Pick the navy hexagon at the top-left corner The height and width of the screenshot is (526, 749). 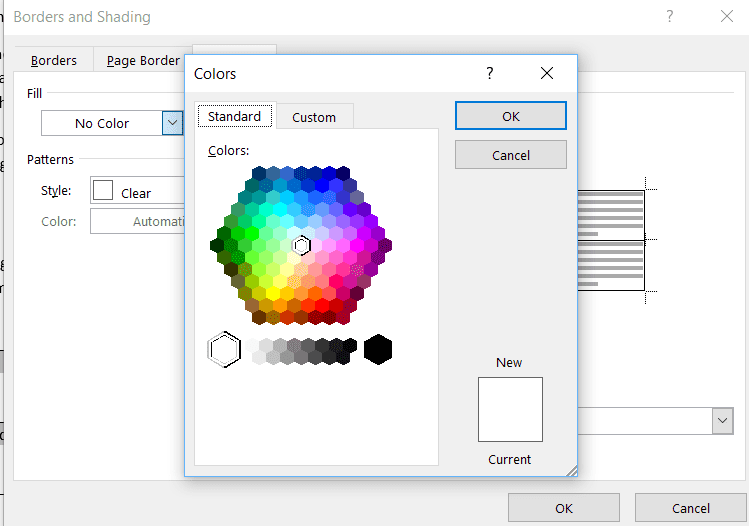(x=259, y=173)
